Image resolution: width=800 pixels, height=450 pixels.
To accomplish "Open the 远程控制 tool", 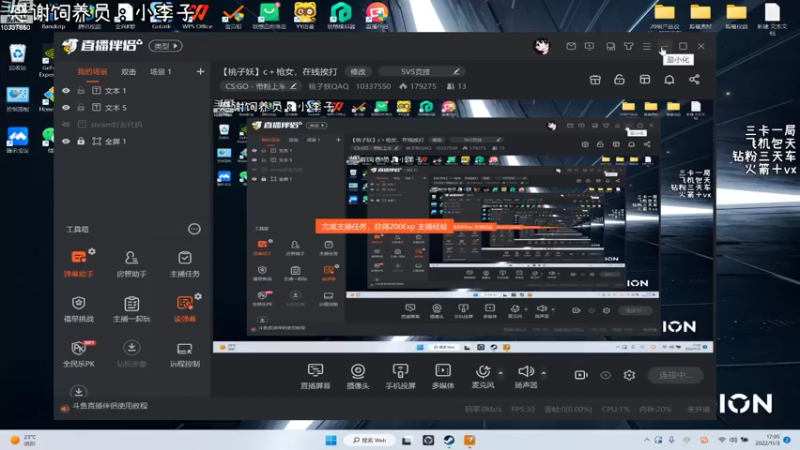I will (185, 354).
